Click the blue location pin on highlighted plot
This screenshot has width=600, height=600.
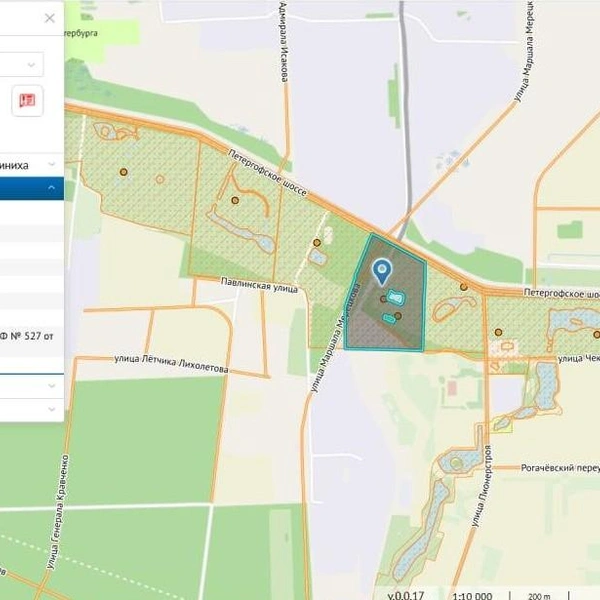coord(382,272)
